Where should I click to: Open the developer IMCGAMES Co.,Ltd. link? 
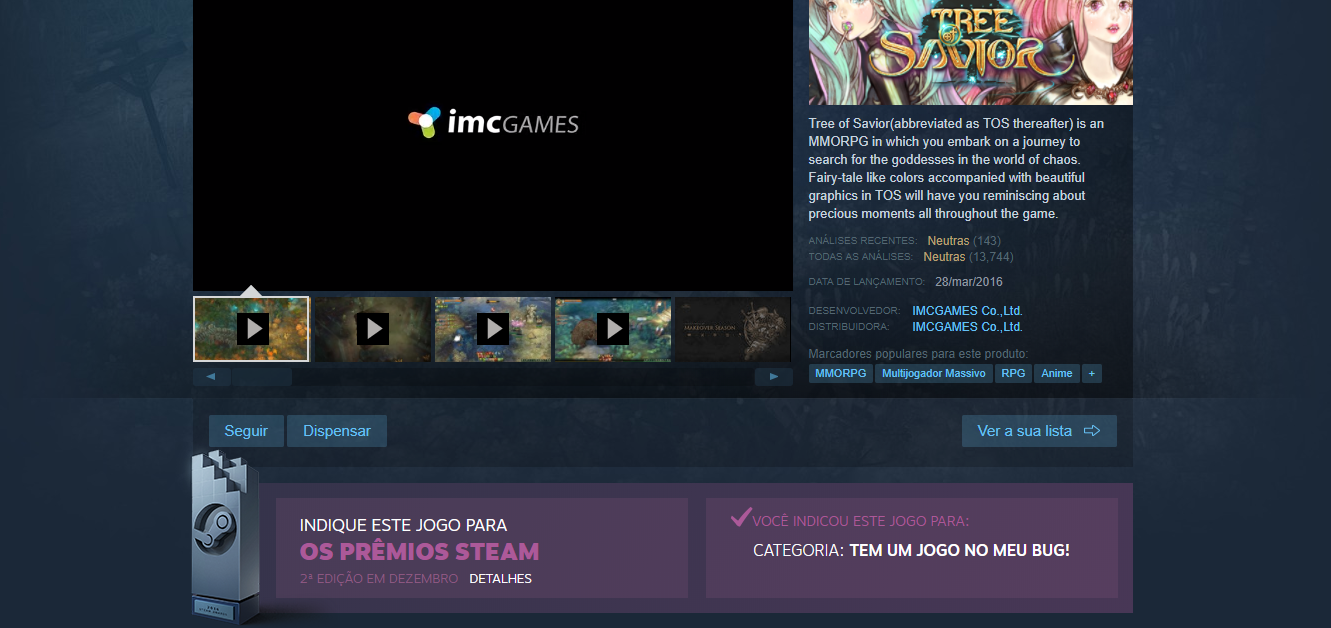967,311
